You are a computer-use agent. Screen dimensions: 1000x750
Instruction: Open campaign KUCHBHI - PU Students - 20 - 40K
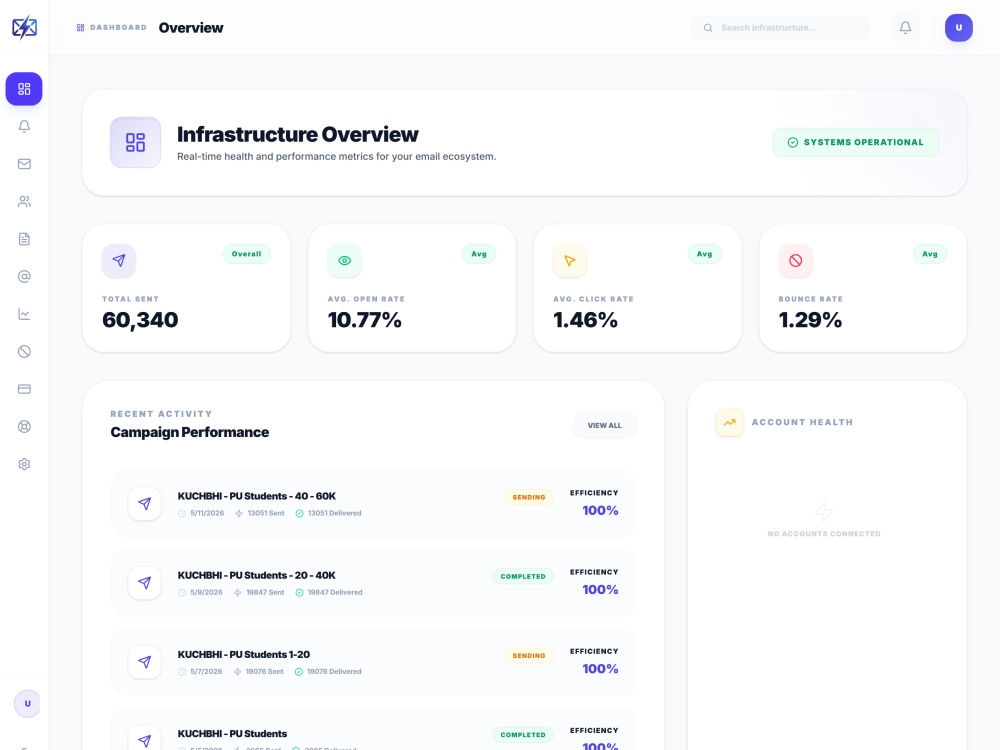coord(256,575)
